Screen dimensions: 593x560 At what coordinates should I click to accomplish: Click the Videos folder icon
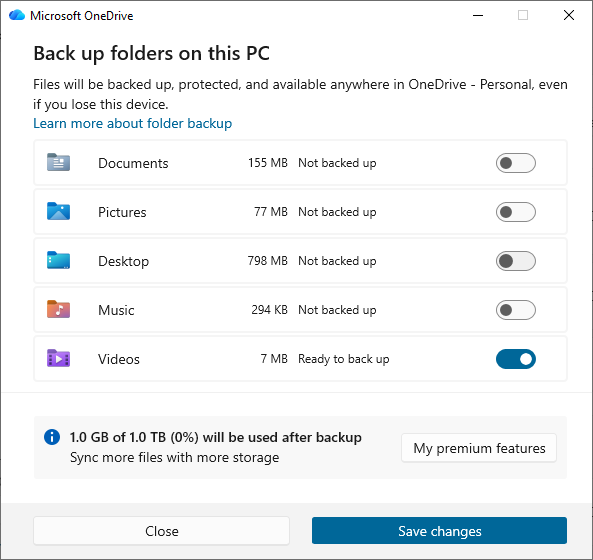[58, 358]
